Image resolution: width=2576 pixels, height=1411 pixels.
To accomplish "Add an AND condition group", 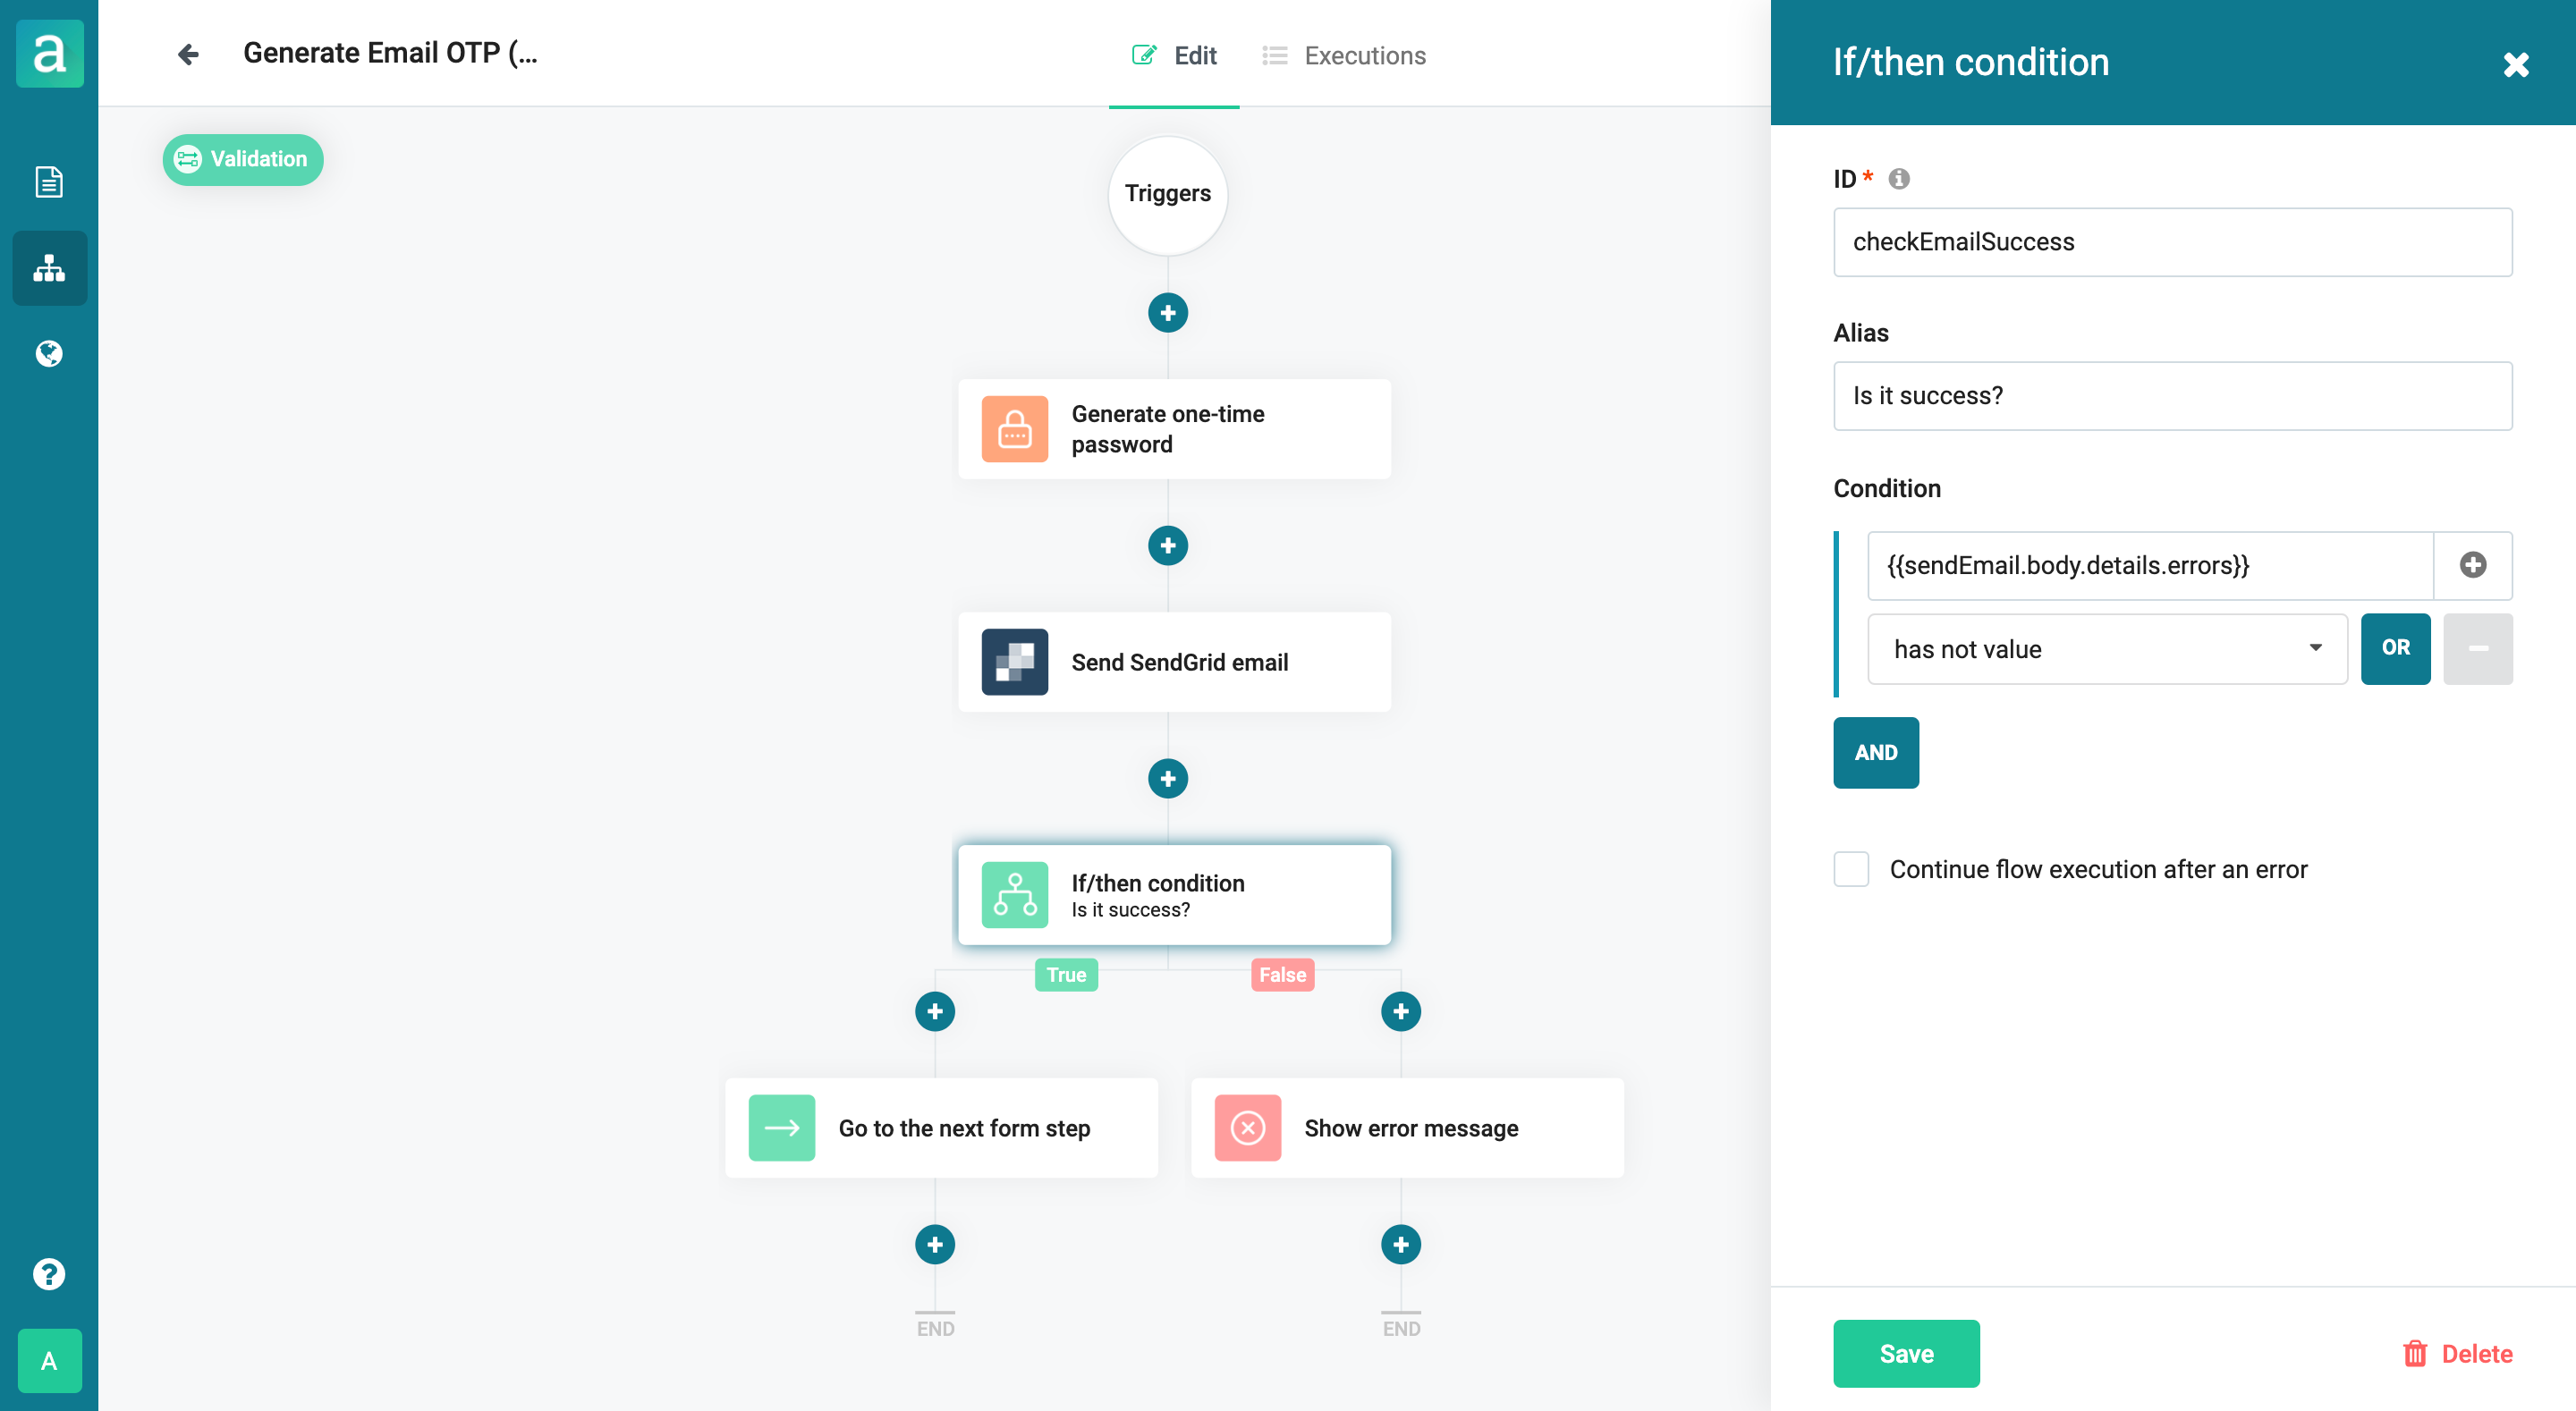I will pyautogui.click(x=1875, y=752).
